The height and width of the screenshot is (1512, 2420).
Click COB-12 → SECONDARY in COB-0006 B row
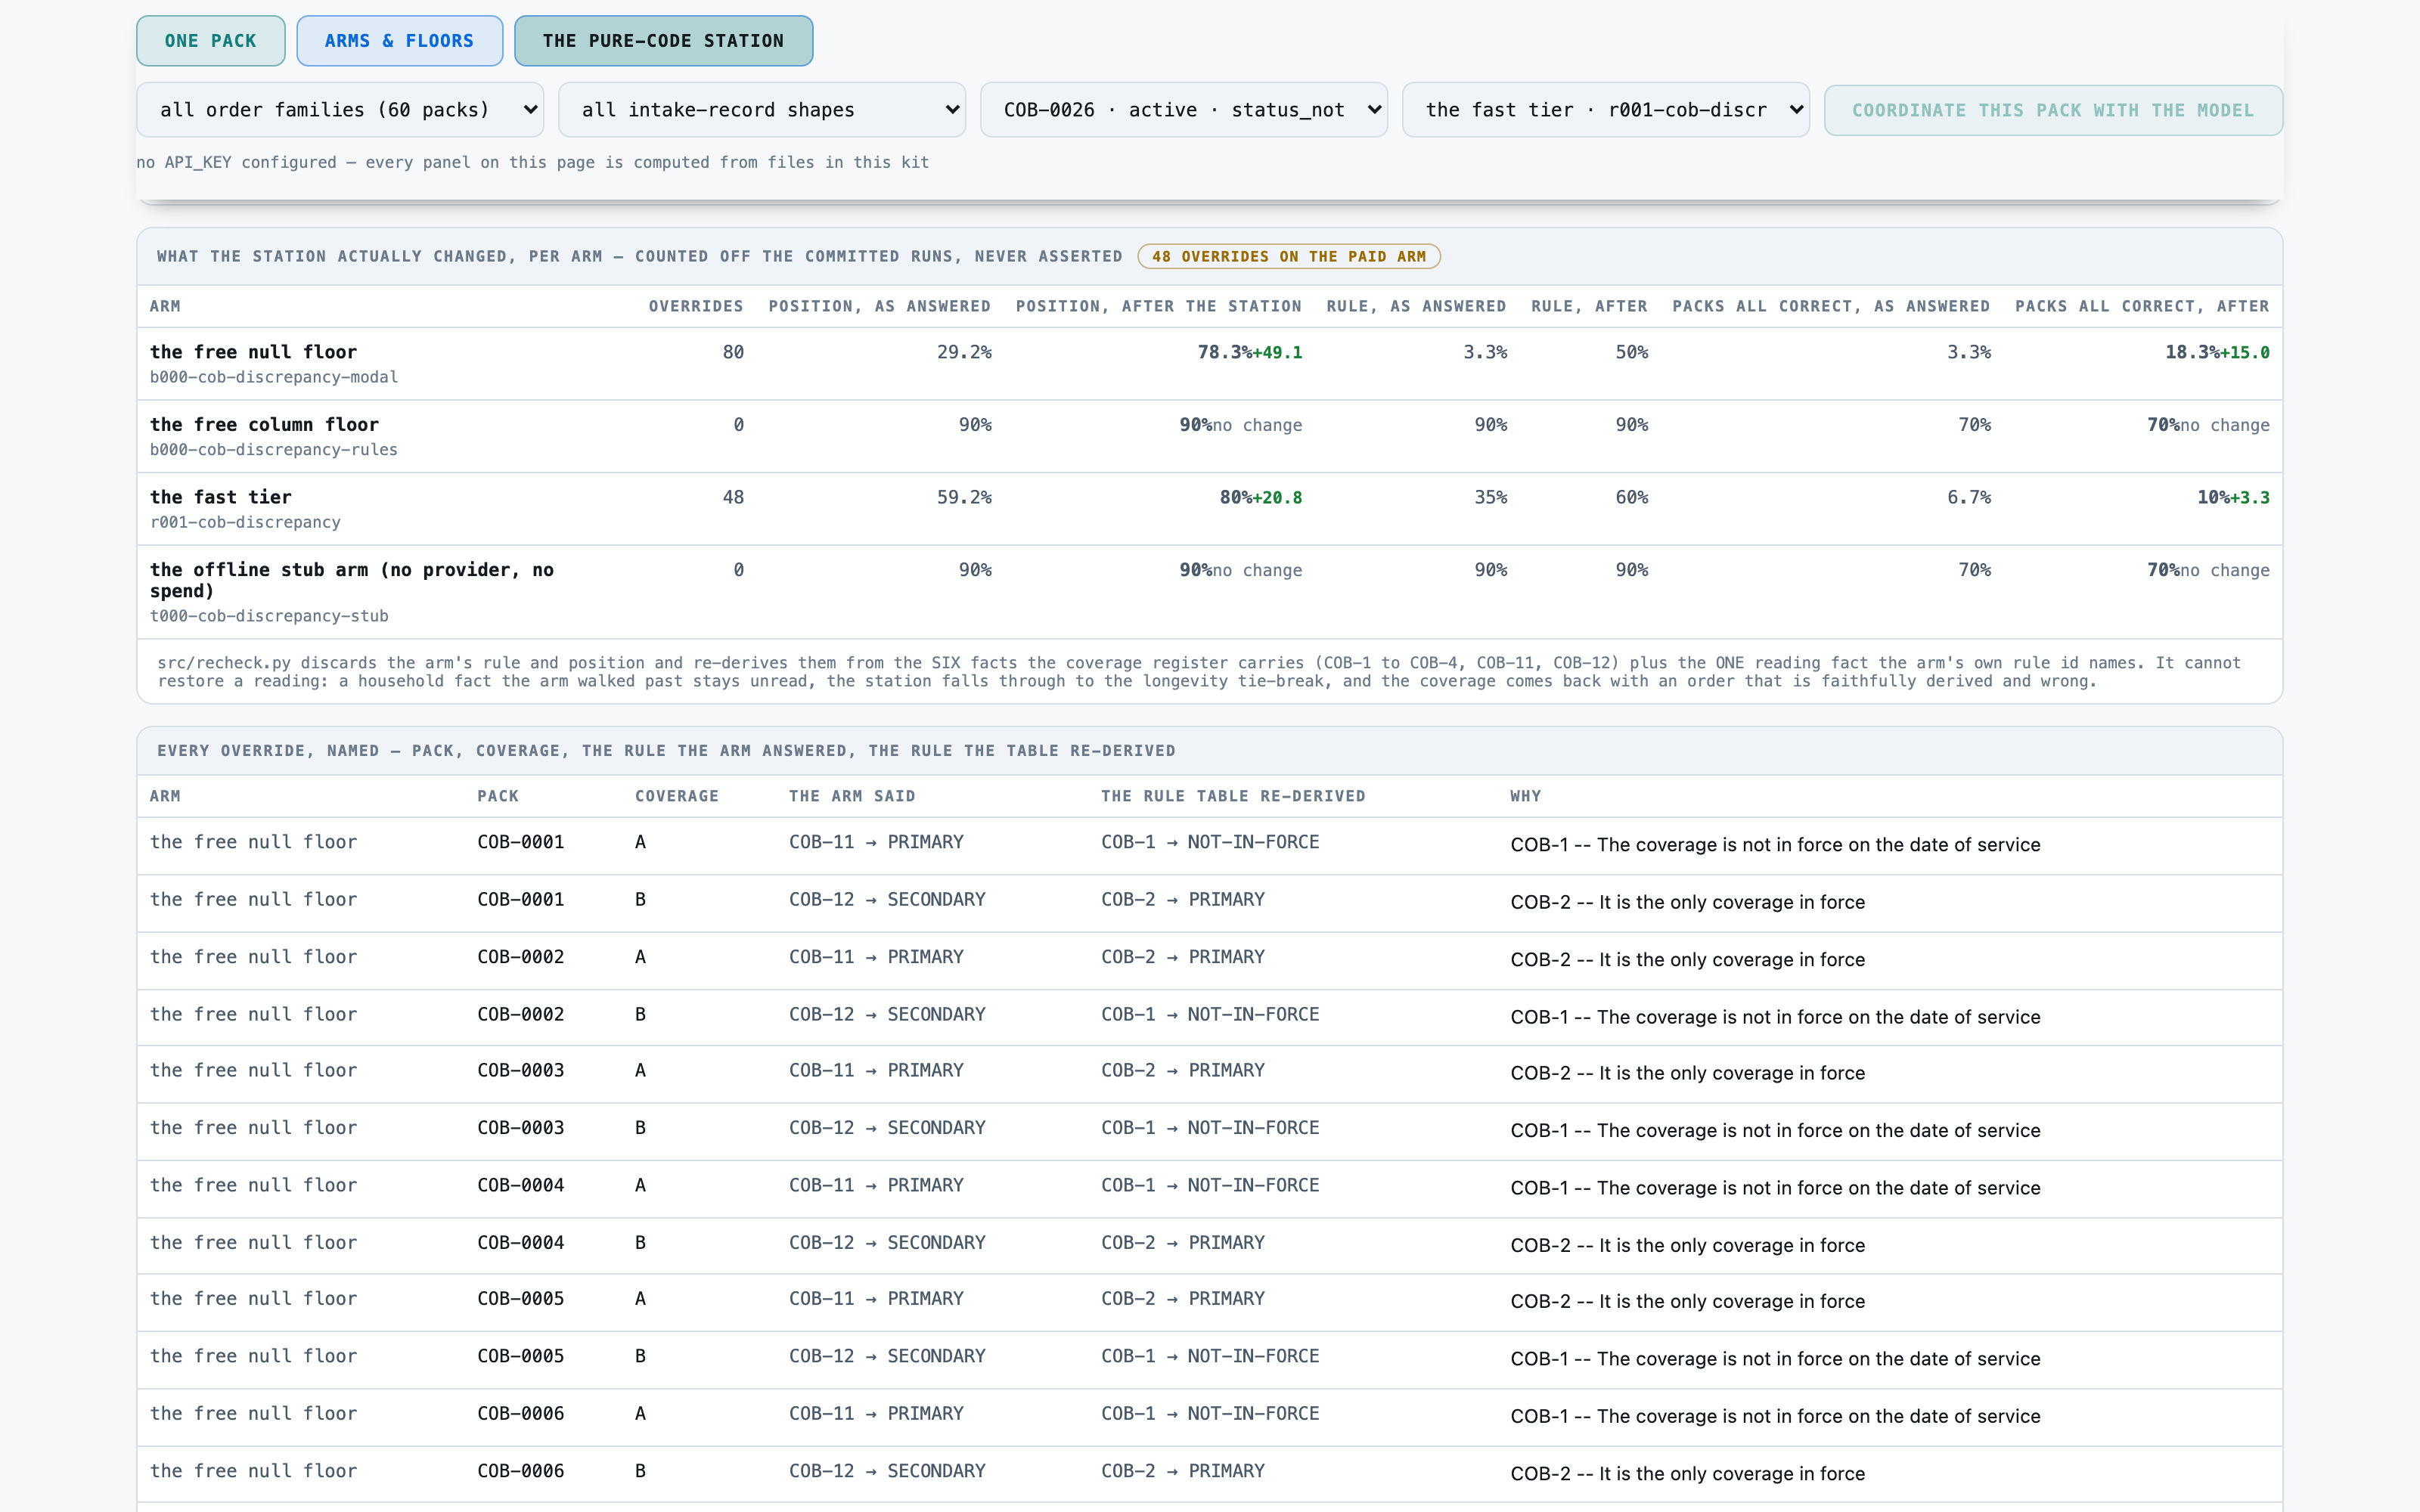[x=887, y=1471]
